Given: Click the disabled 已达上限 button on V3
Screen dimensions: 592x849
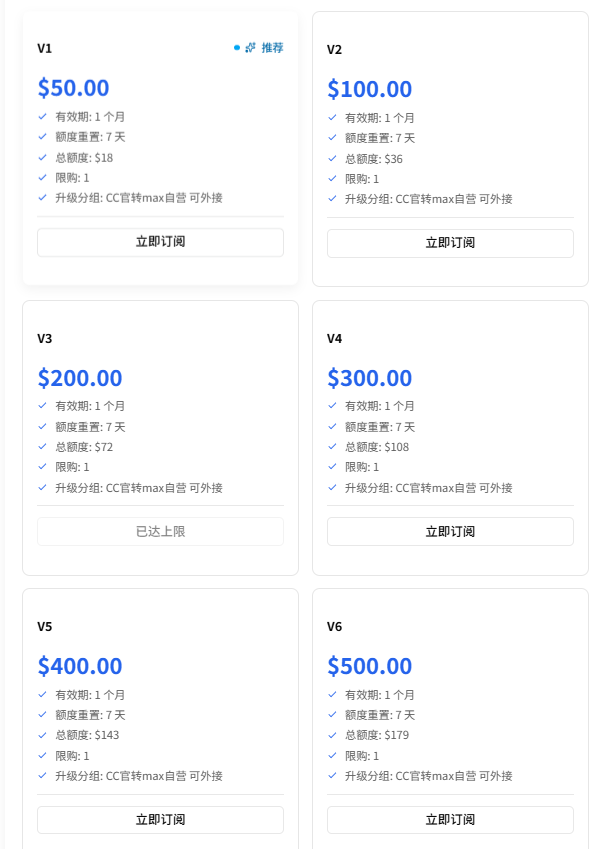Looking at the screenshot, I should pos(160,531).
